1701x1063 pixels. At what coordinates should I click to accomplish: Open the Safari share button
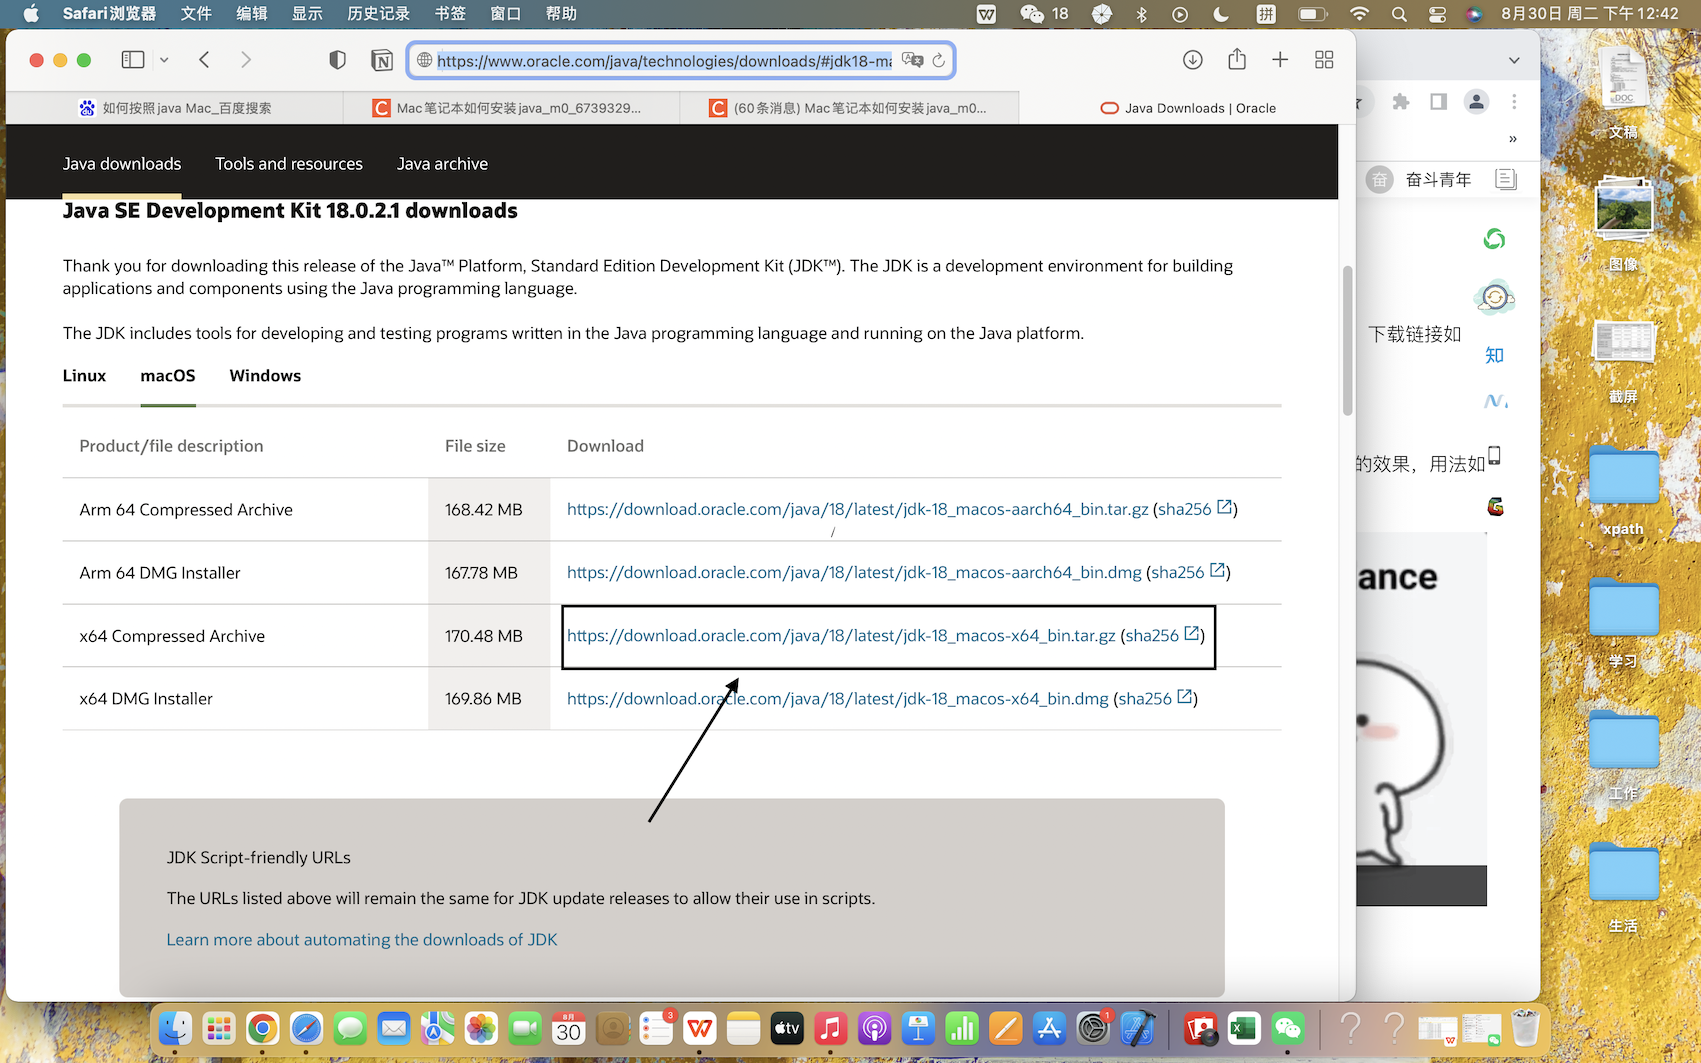(x=1237, y=60)
